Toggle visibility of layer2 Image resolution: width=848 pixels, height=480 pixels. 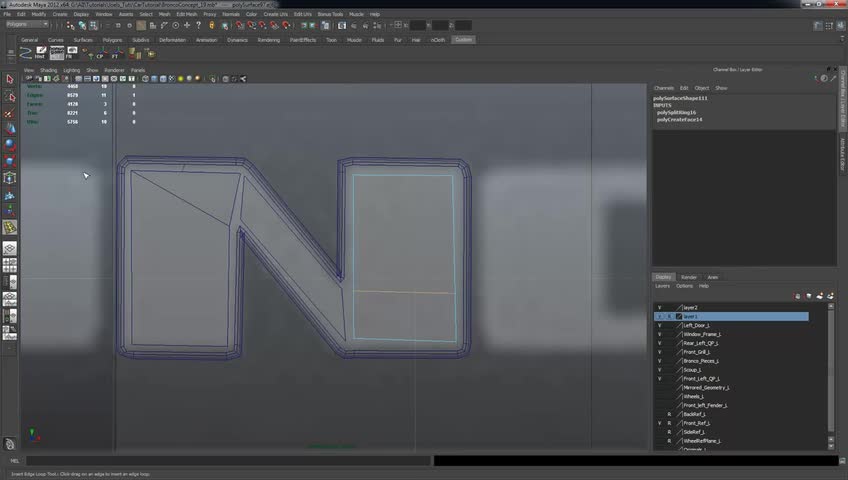tap(659, 308)
